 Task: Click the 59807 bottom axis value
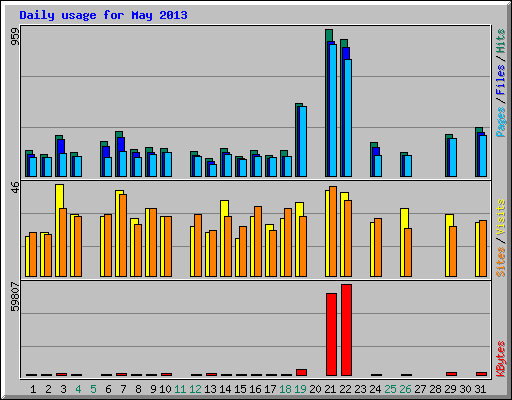(x=15, y=296)
